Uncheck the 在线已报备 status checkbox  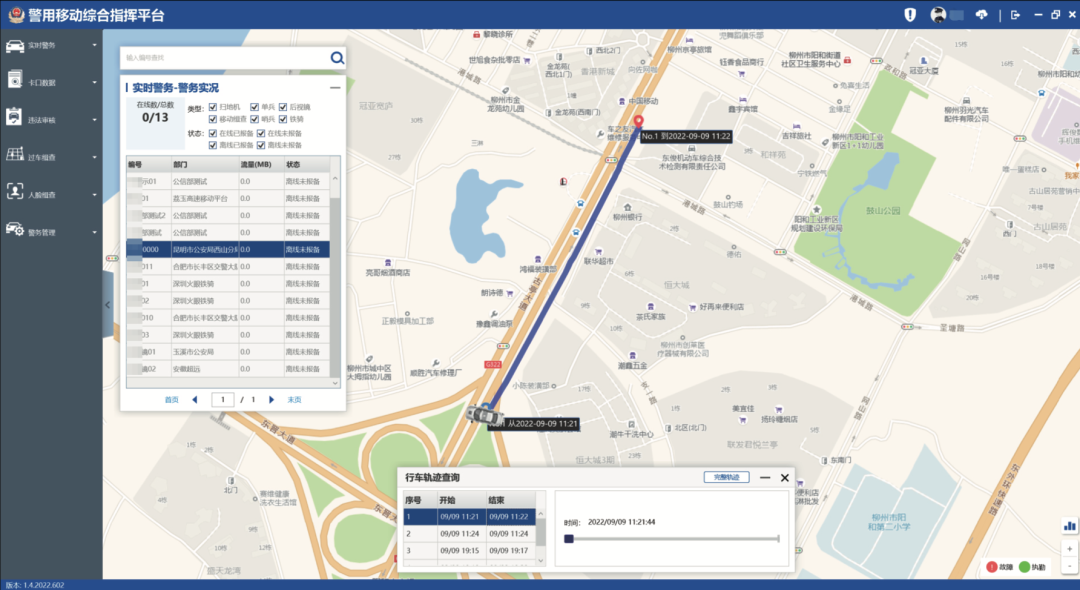212,133
